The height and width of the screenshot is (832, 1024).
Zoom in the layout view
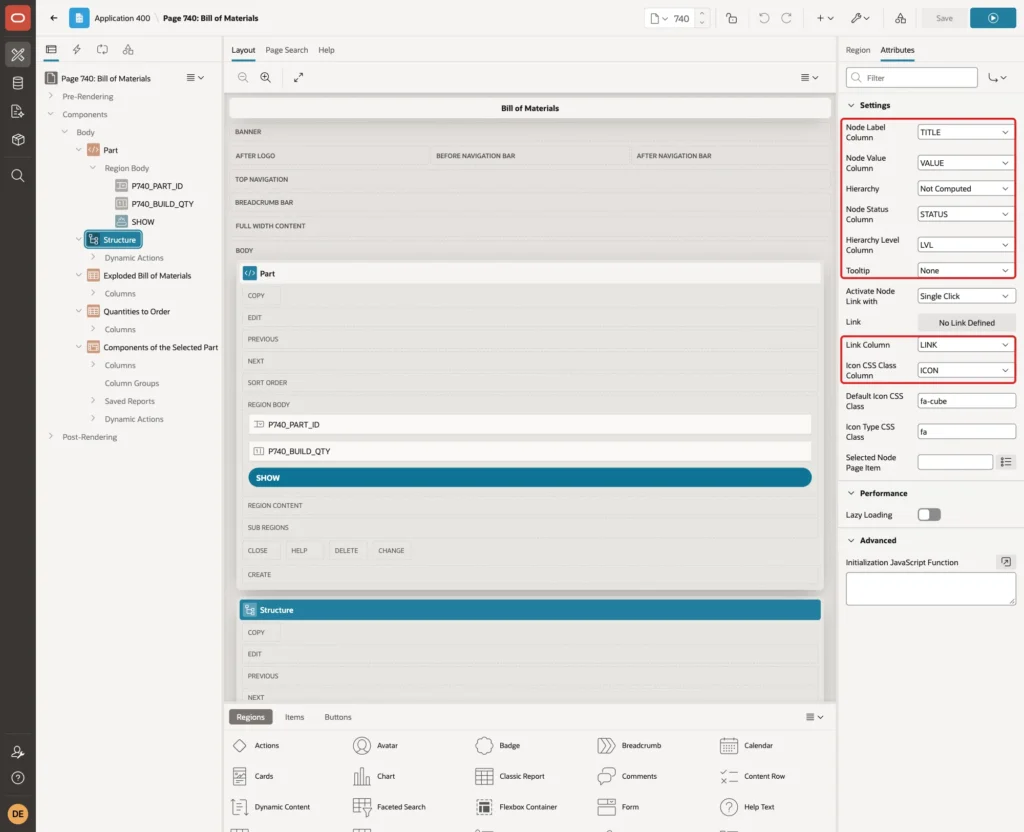[266, 77]
